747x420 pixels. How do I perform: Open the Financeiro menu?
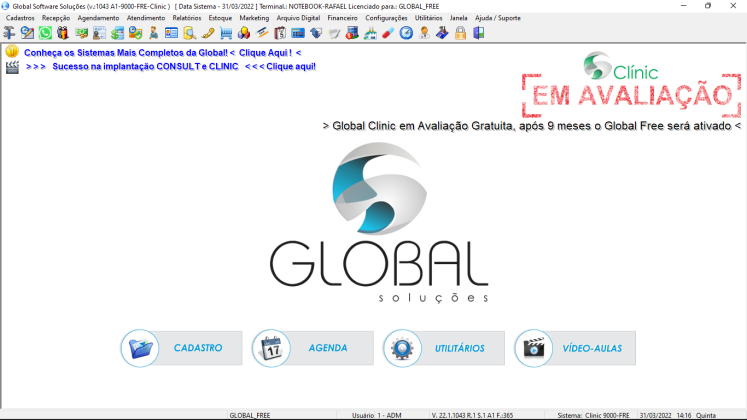point(342,18)
